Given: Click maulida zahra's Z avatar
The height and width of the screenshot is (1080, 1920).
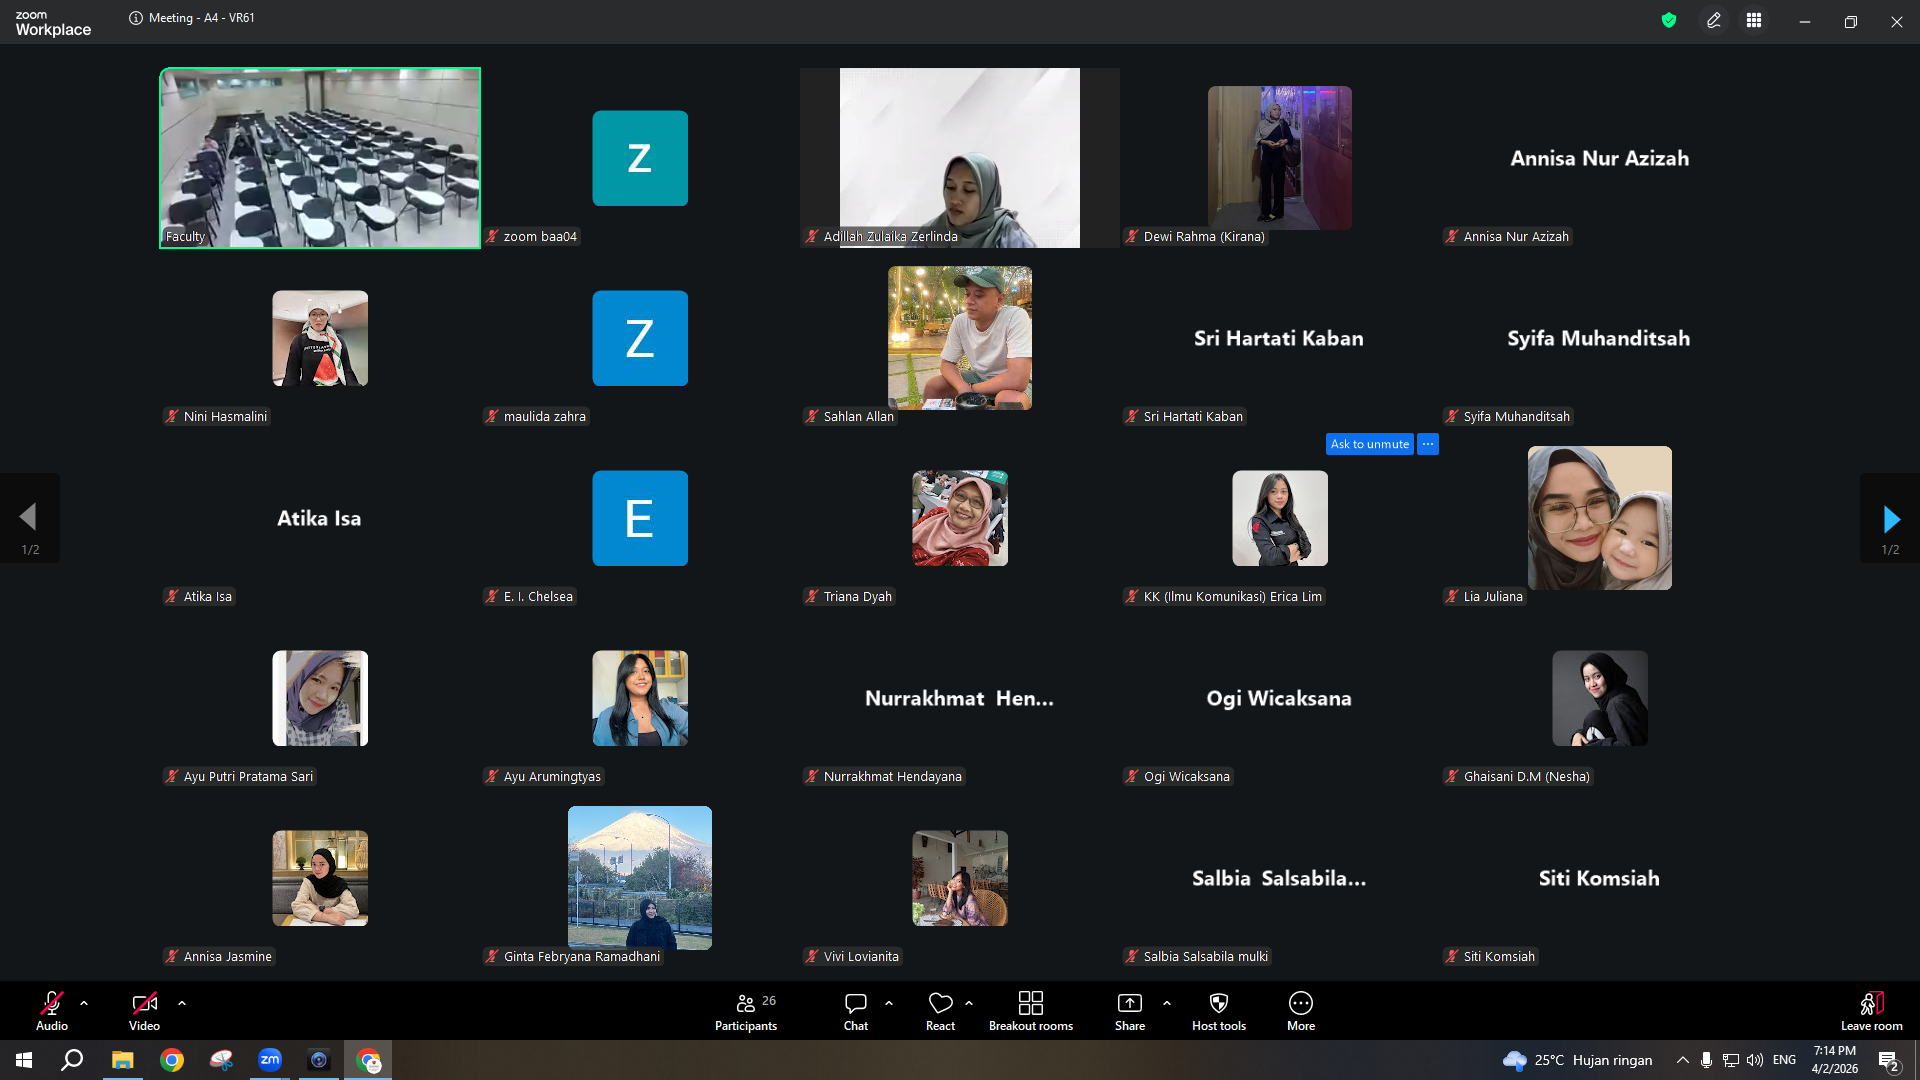Looking at the screenshot, I should (x=640, y=338).
